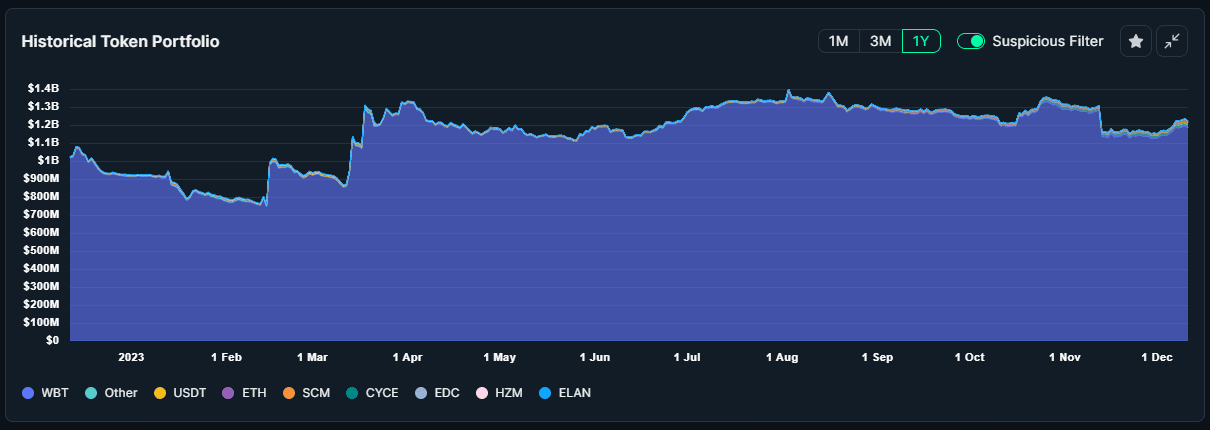
Task: Click the Suspicious Filter label text
Action: pyautogui.click(x=1048, y=41)
